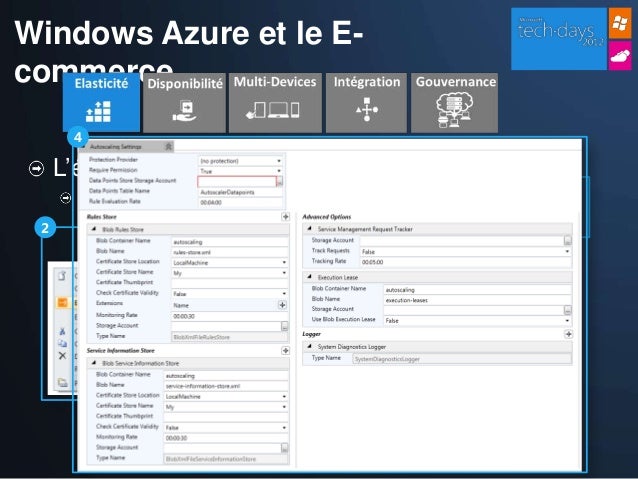Click the orange icon in background menu
Image resolution: width=638 pixels, height=479 pixels.
[62, 302]
